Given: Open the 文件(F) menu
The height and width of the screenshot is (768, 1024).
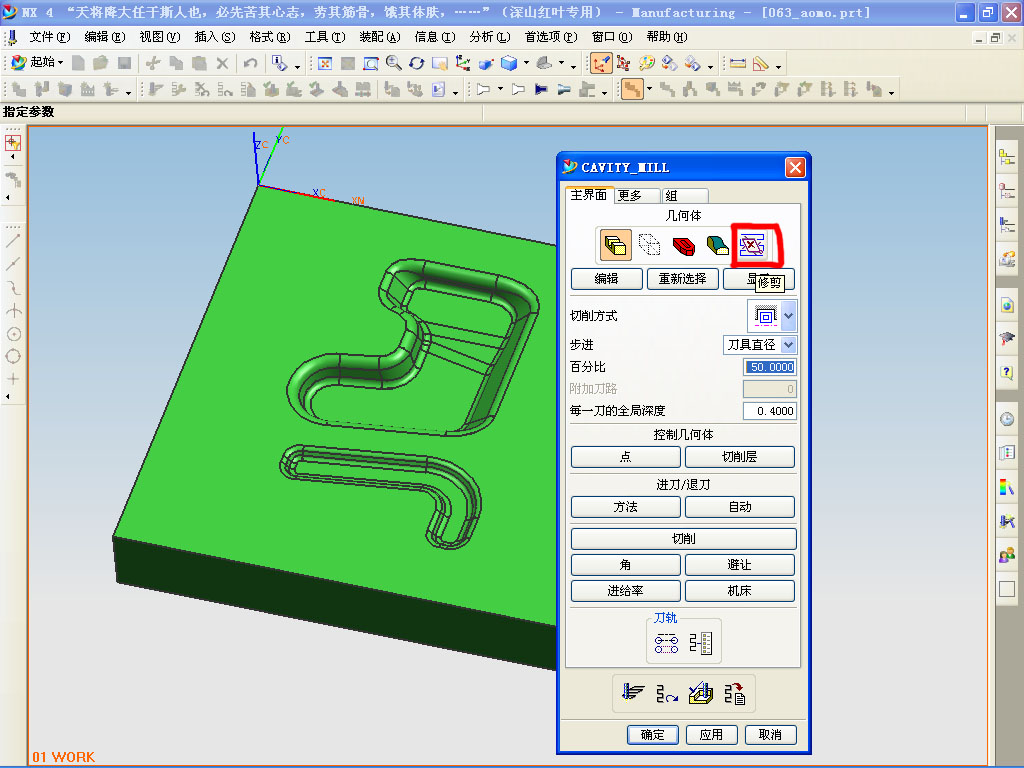Looking at the screenshot, I should 50,37.
